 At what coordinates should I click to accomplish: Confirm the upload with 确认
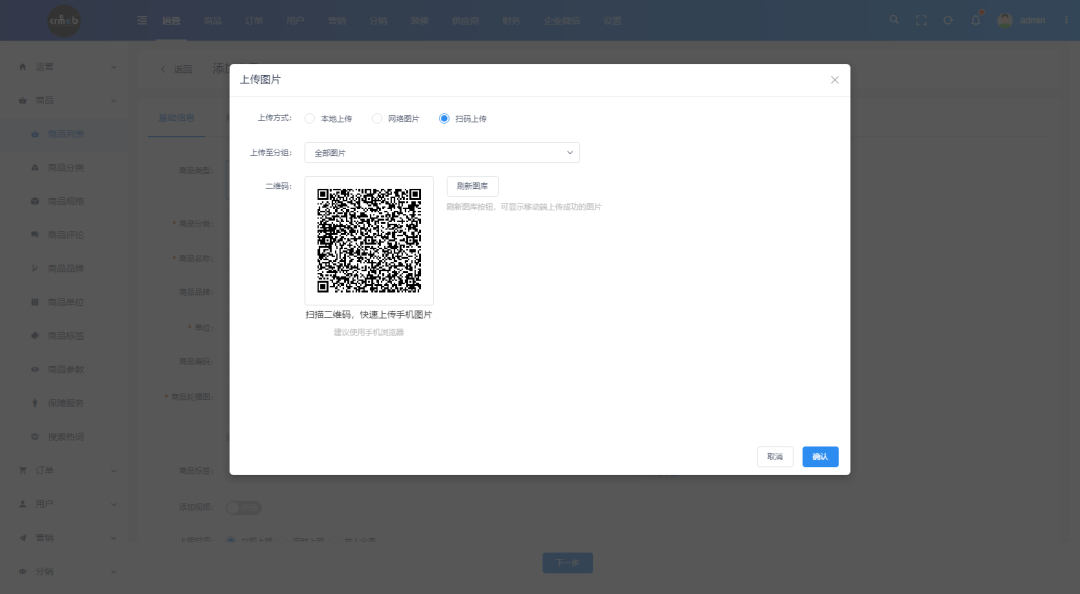[x=820, y=456]
